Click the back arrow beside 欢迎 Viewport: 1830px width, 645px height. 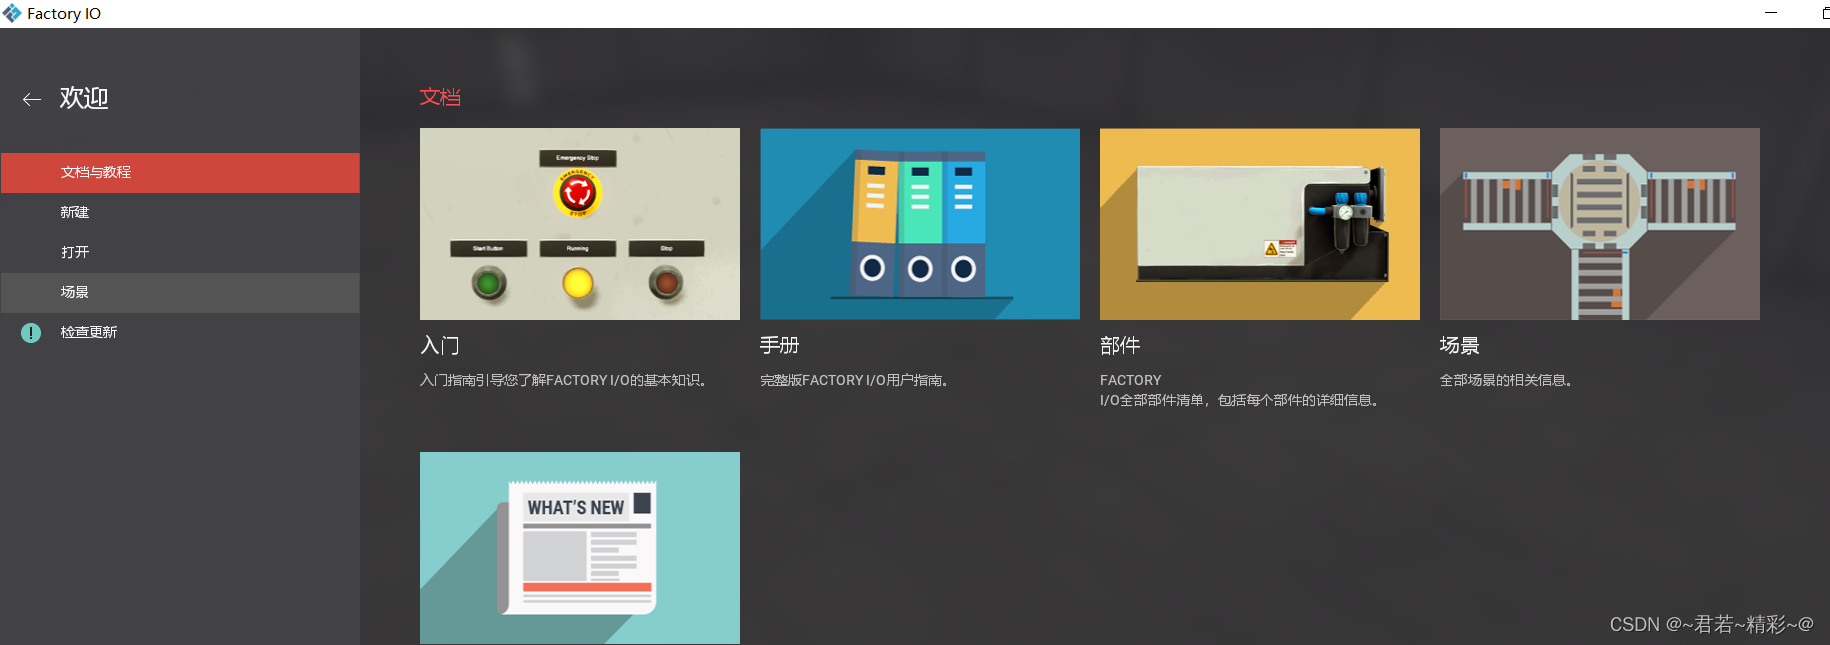coord(32,99)
